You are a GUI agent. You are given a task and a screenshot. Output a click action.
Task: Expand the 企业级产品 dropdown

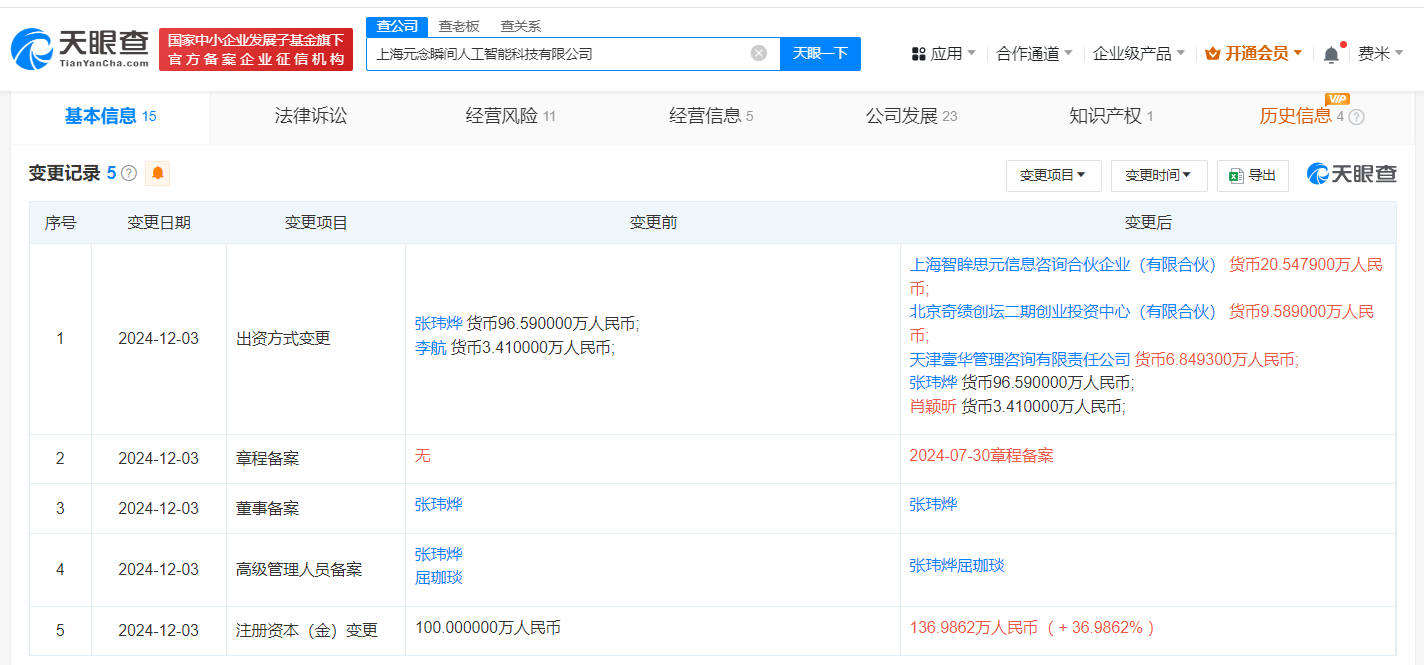point(1139,54)
